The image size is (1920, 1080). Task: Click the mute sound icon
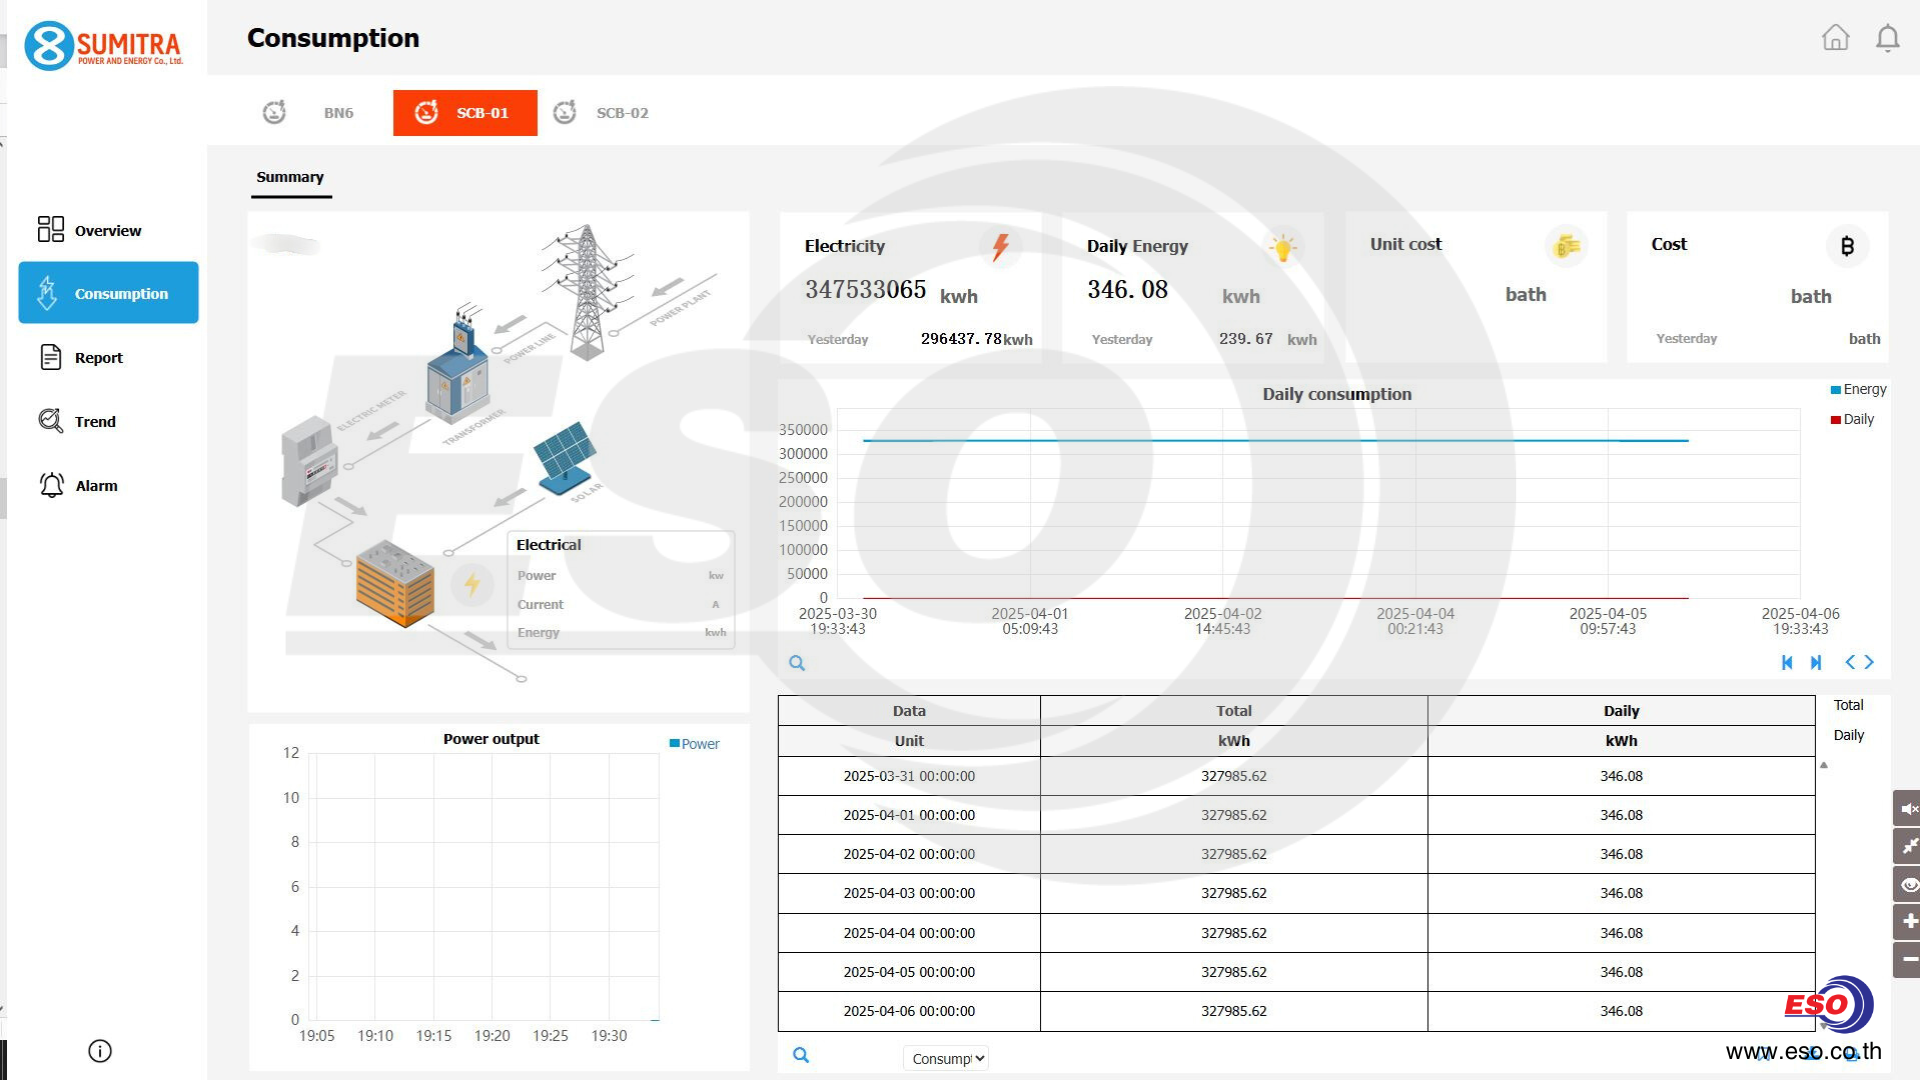tap(1908, 808)
